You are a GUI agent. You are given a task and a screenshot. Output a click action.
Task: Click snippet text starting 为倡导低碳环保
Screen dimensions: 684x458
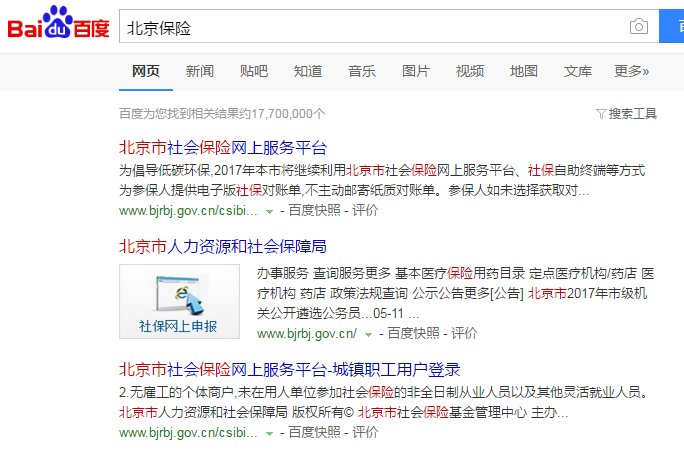point(382,180)
